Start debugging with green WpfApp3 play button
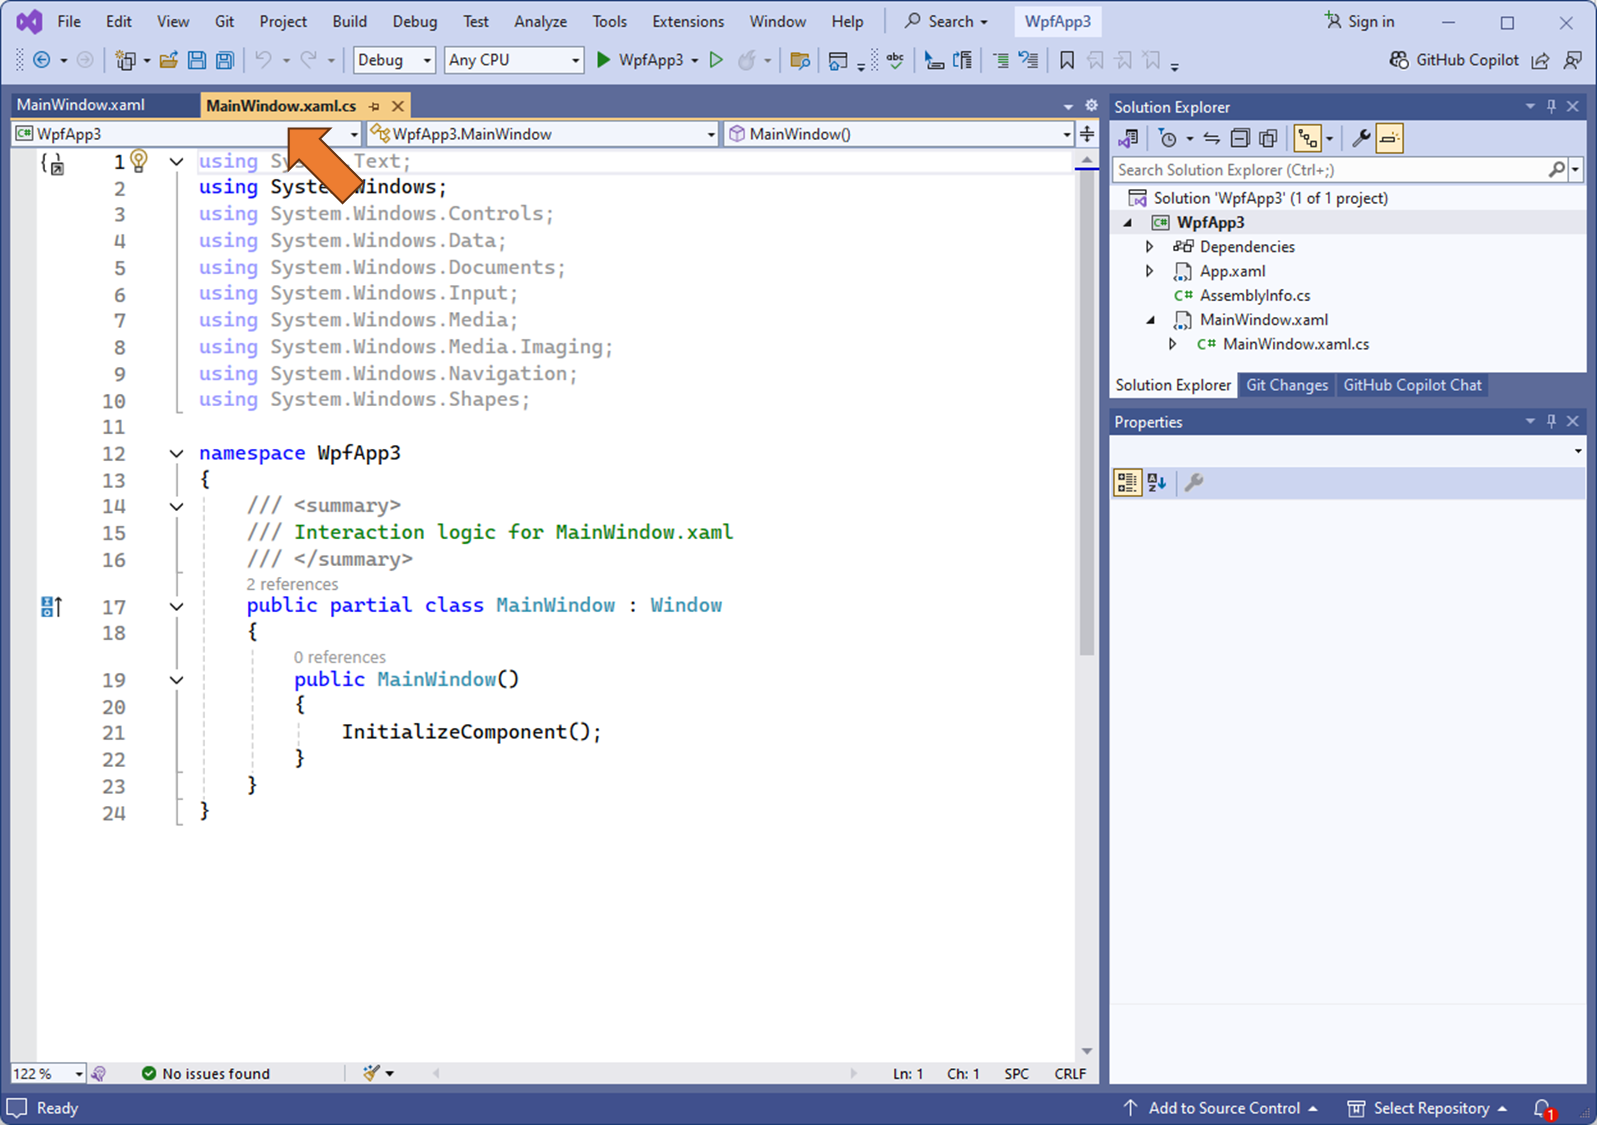Viewport: 1597px width, 1125px height. pyautogui.click(x=641, y=60)
